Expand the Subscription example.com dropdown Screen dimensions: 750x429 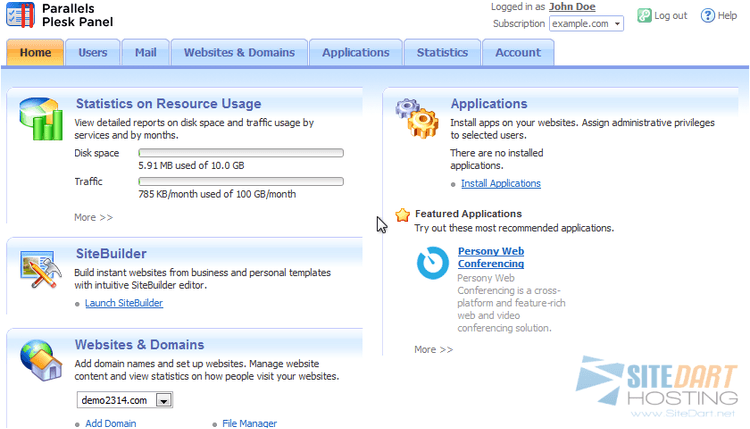click(x=586, y=23)
